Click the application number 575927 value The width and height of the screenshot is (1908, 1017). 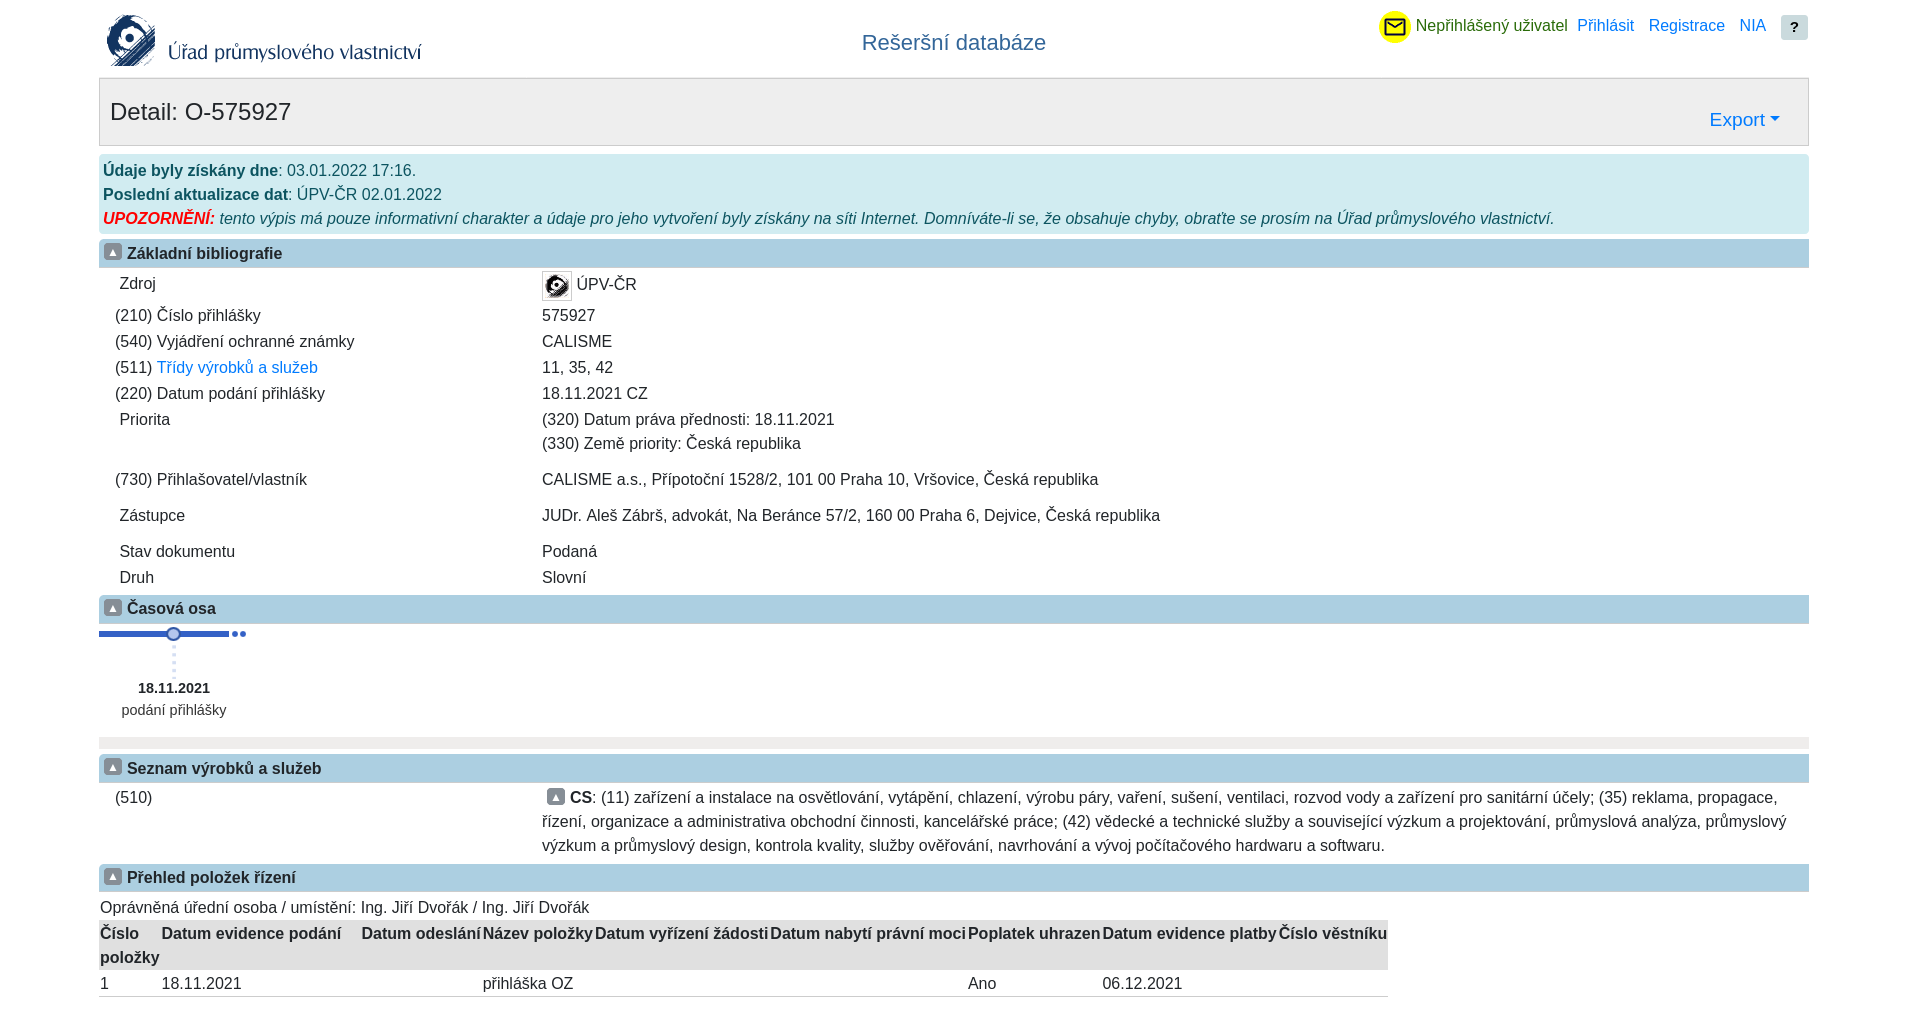pos(568,316)
